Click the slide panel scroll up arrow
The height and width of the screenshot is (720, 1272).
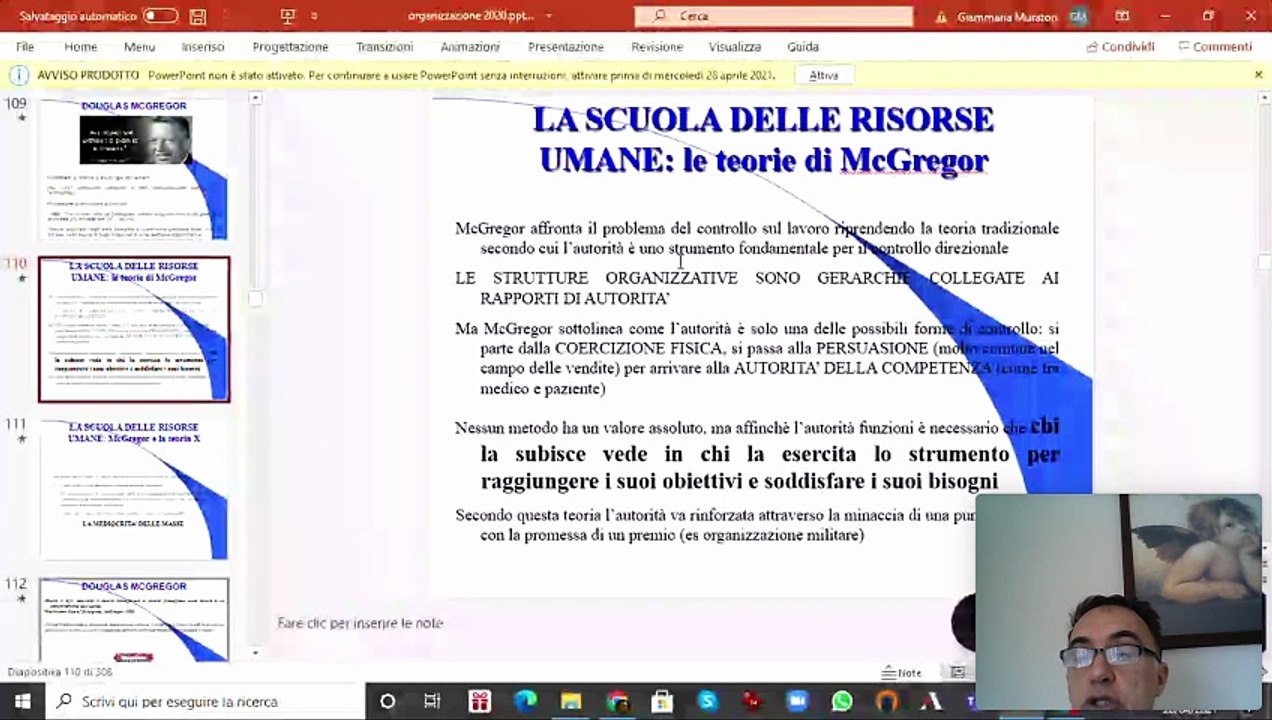point(255,98)
